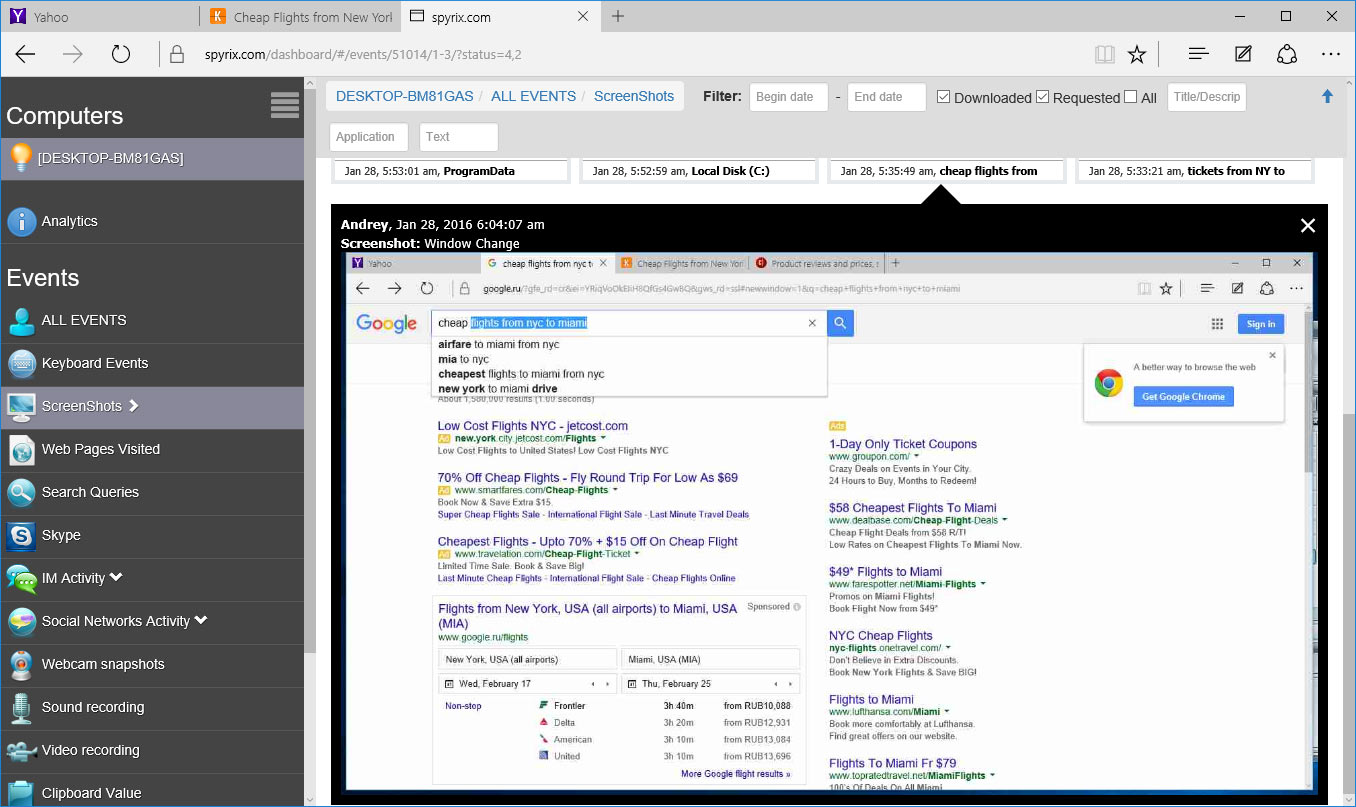Screen dimensions: 1356x807
Task: Open a new browser tab
Action: tap(618, 16)
